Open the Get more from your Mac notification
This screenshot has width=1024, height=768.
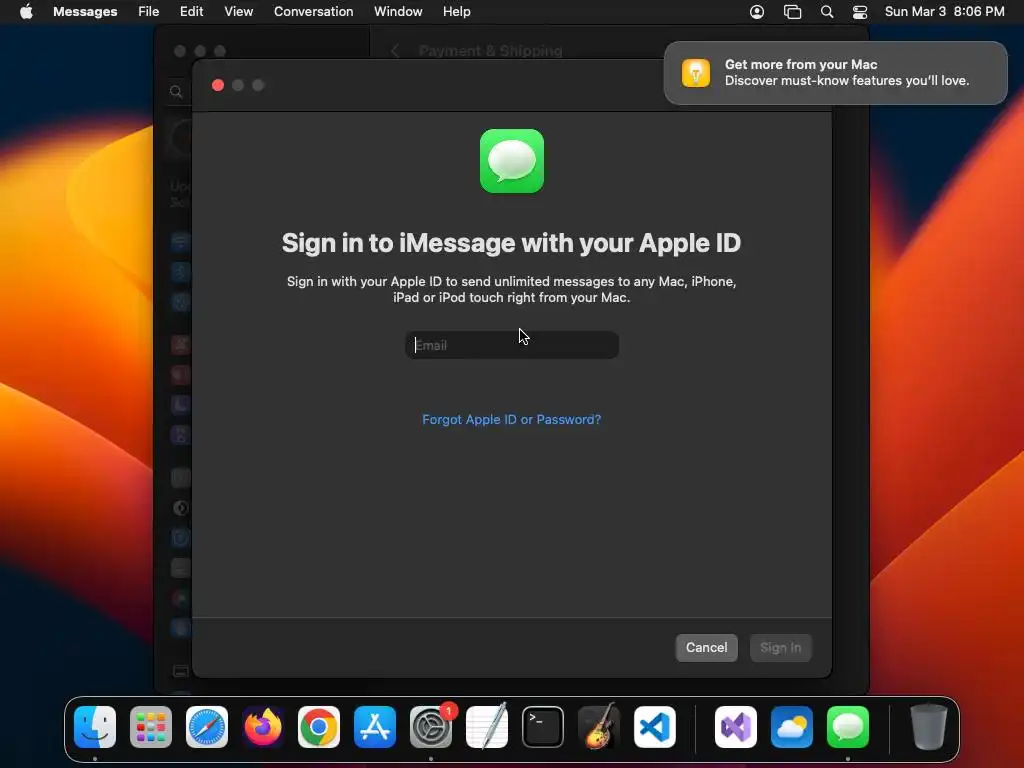coord(835,72)
